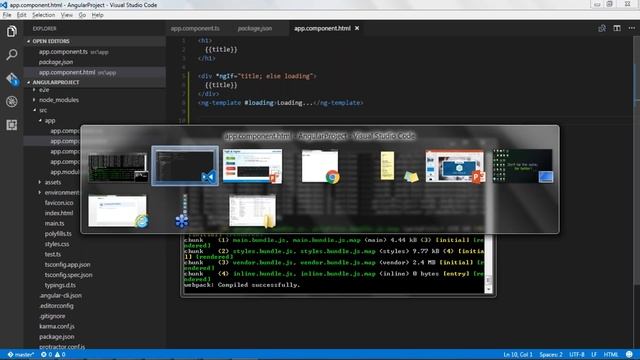Click the master branch indicator
This screenshot has height=360, width=640.
(x=21, y=354)
